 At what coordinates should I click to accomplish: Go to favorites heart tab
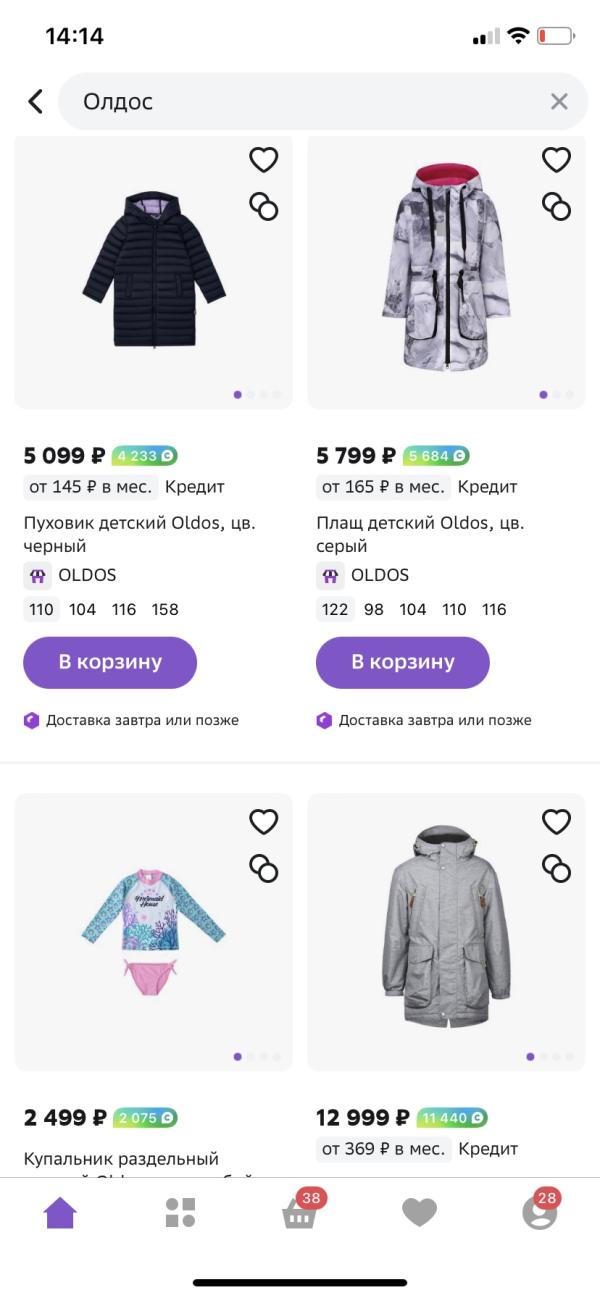[x=419, y=1213]
